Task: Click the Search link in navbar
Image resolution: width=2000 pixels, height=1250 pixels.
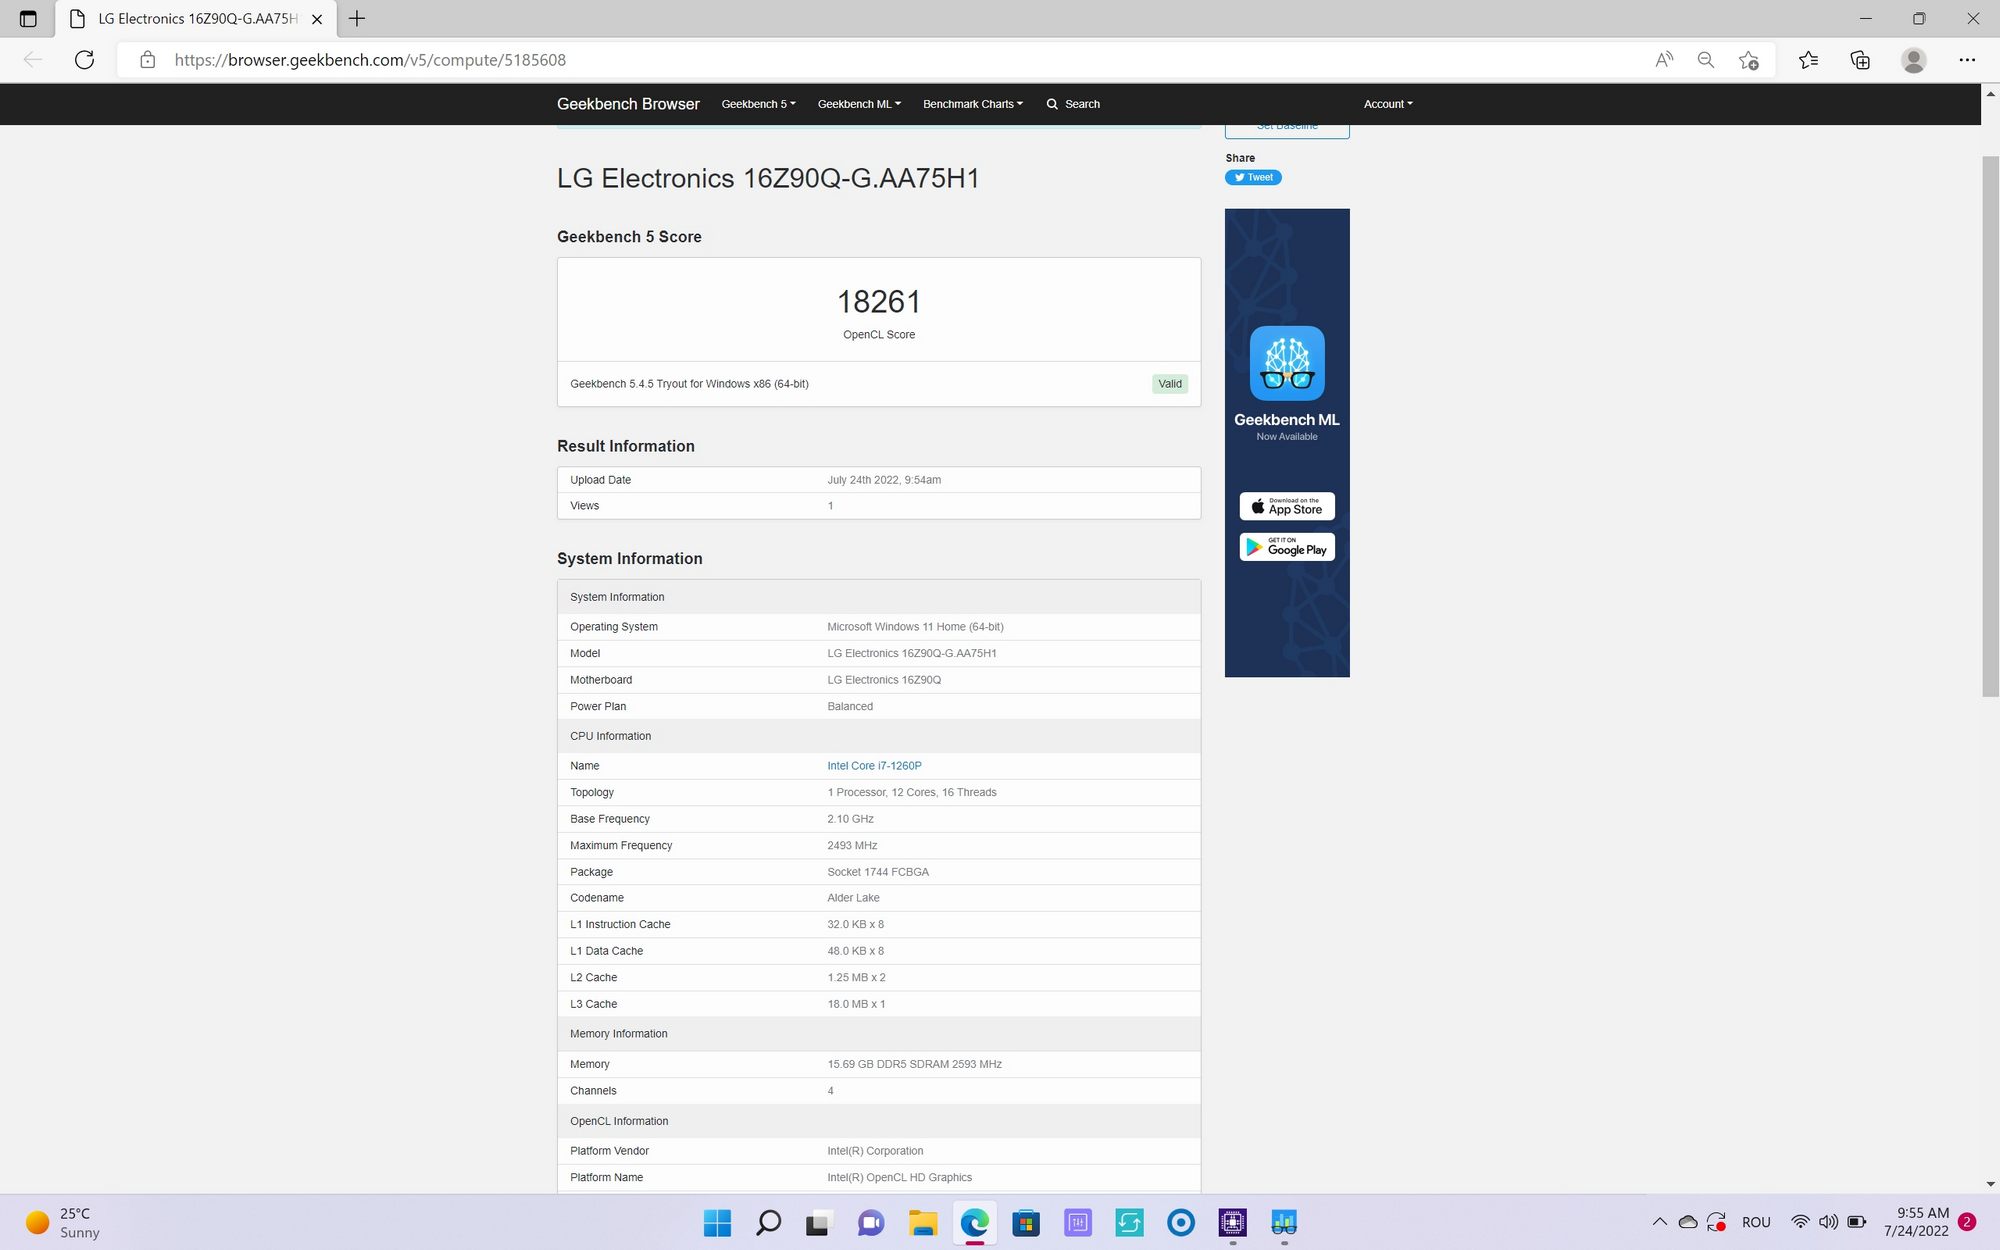Action: point(1073,104)
